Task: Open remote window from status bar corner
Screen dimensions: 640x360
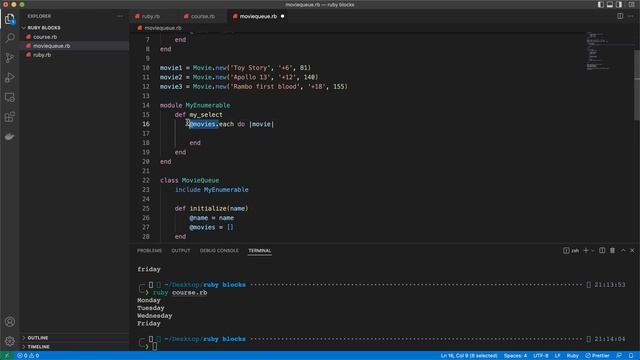Action: pos(7,356)
